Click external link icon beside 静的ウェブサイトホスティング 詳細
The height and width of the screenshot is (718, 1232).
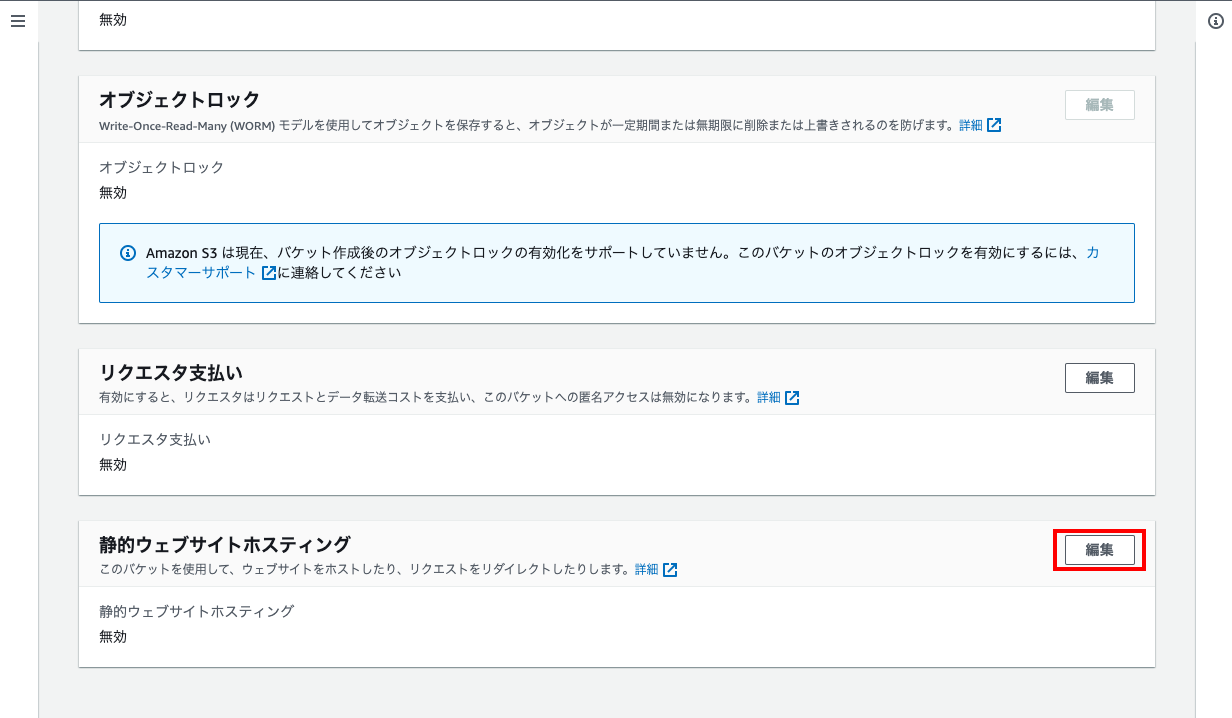click(x=670, y=570)
